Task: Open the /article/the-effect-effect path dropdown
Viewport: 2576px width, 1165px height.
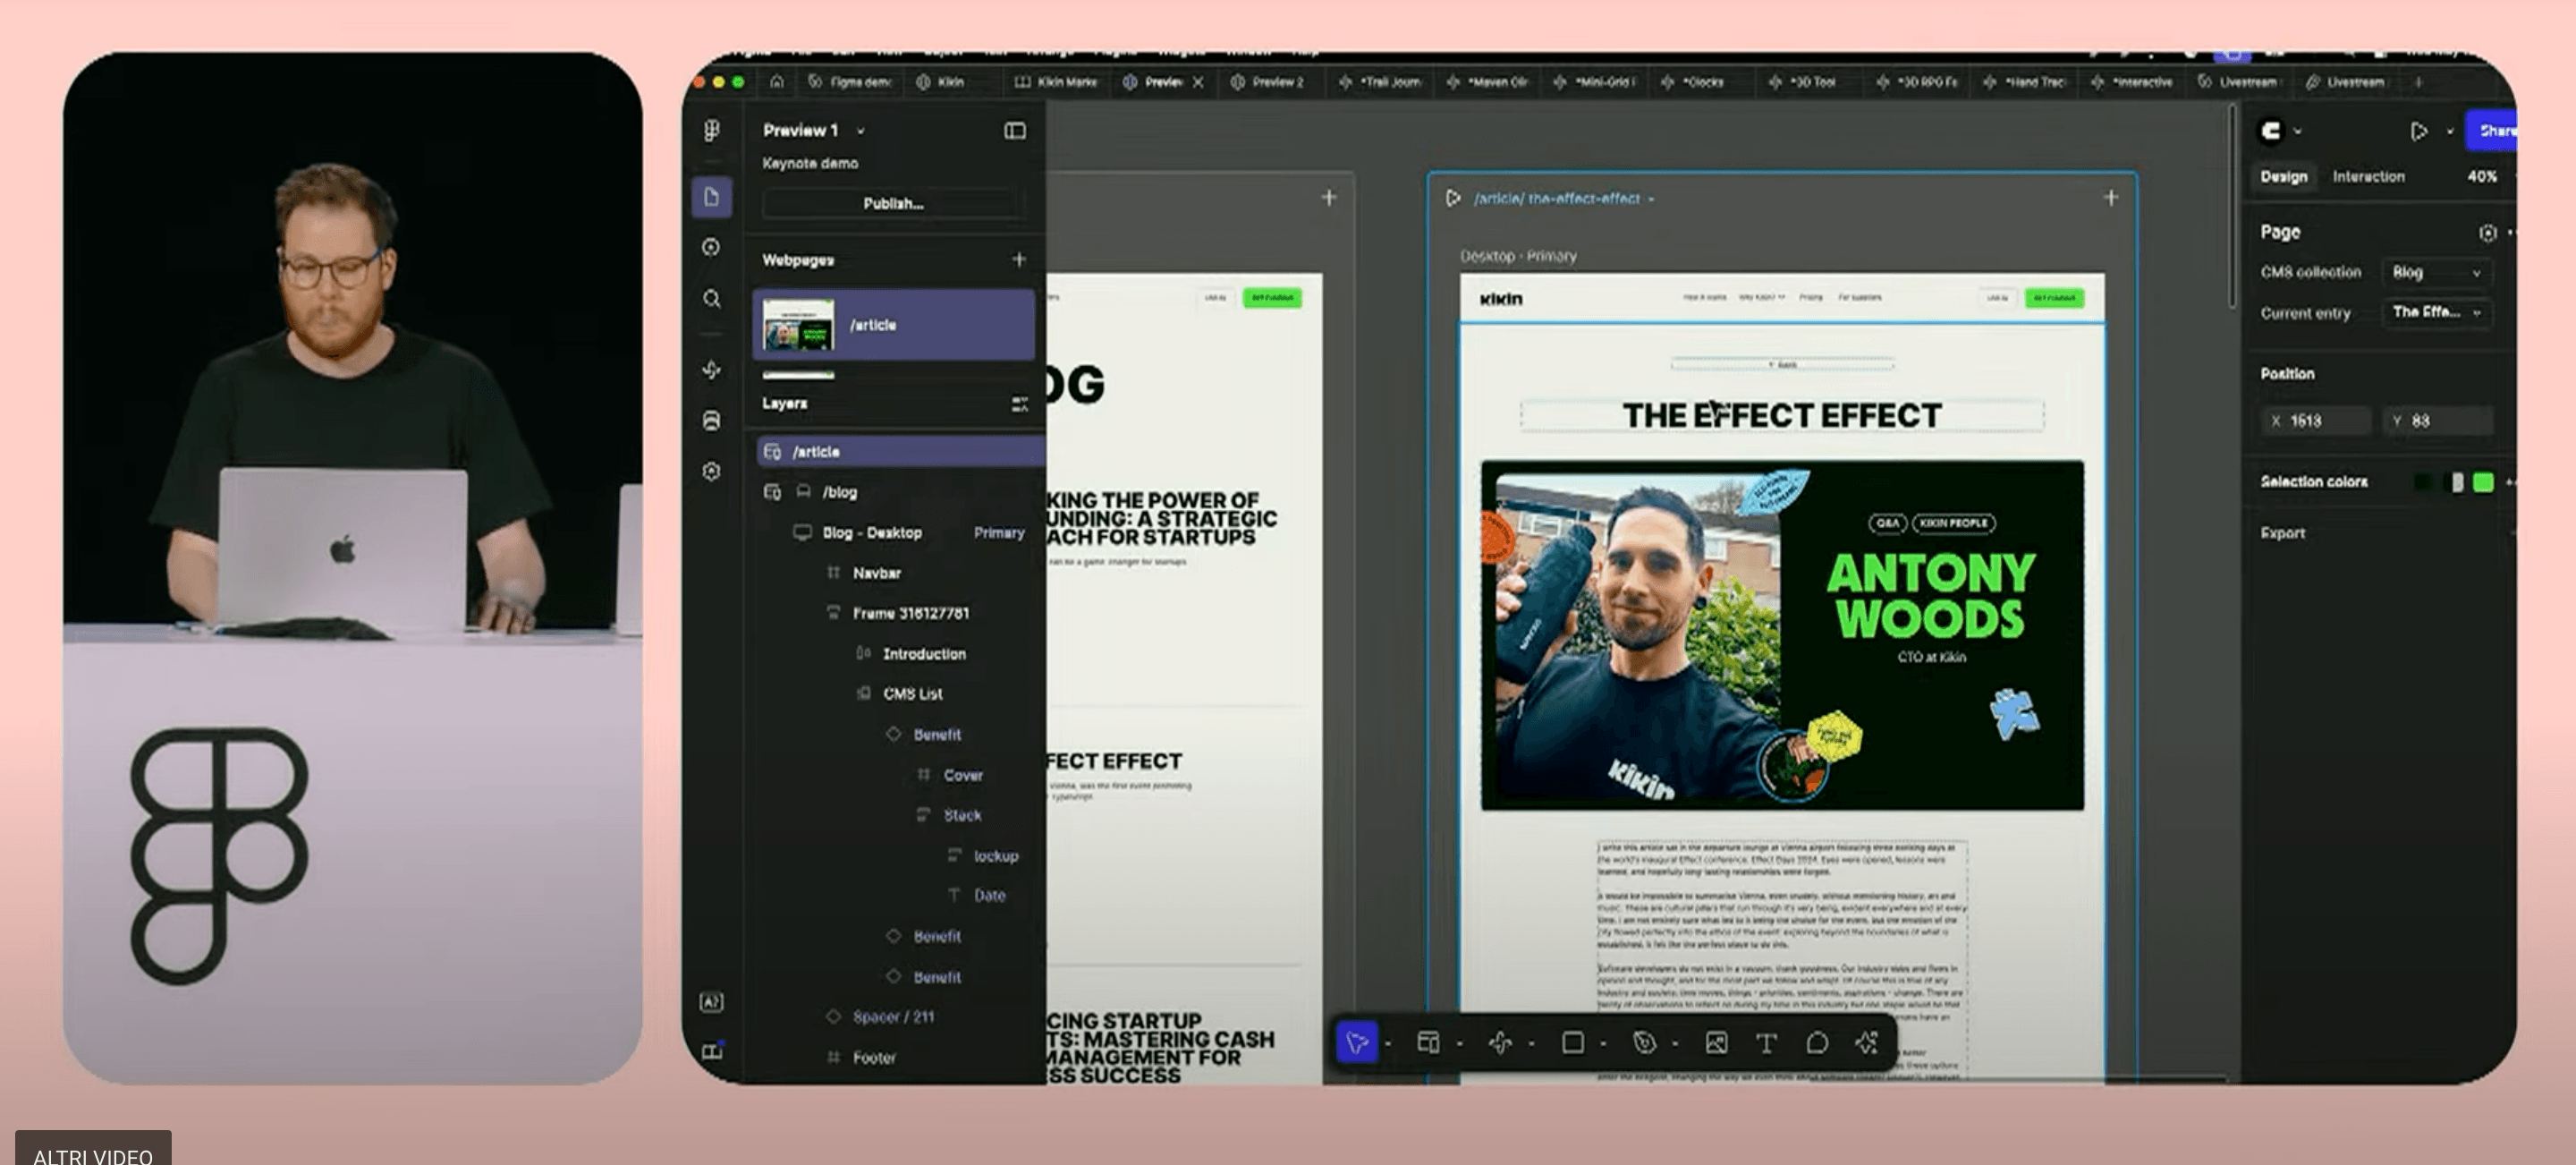Action: pyautogui.click(x=1651, y=200)
